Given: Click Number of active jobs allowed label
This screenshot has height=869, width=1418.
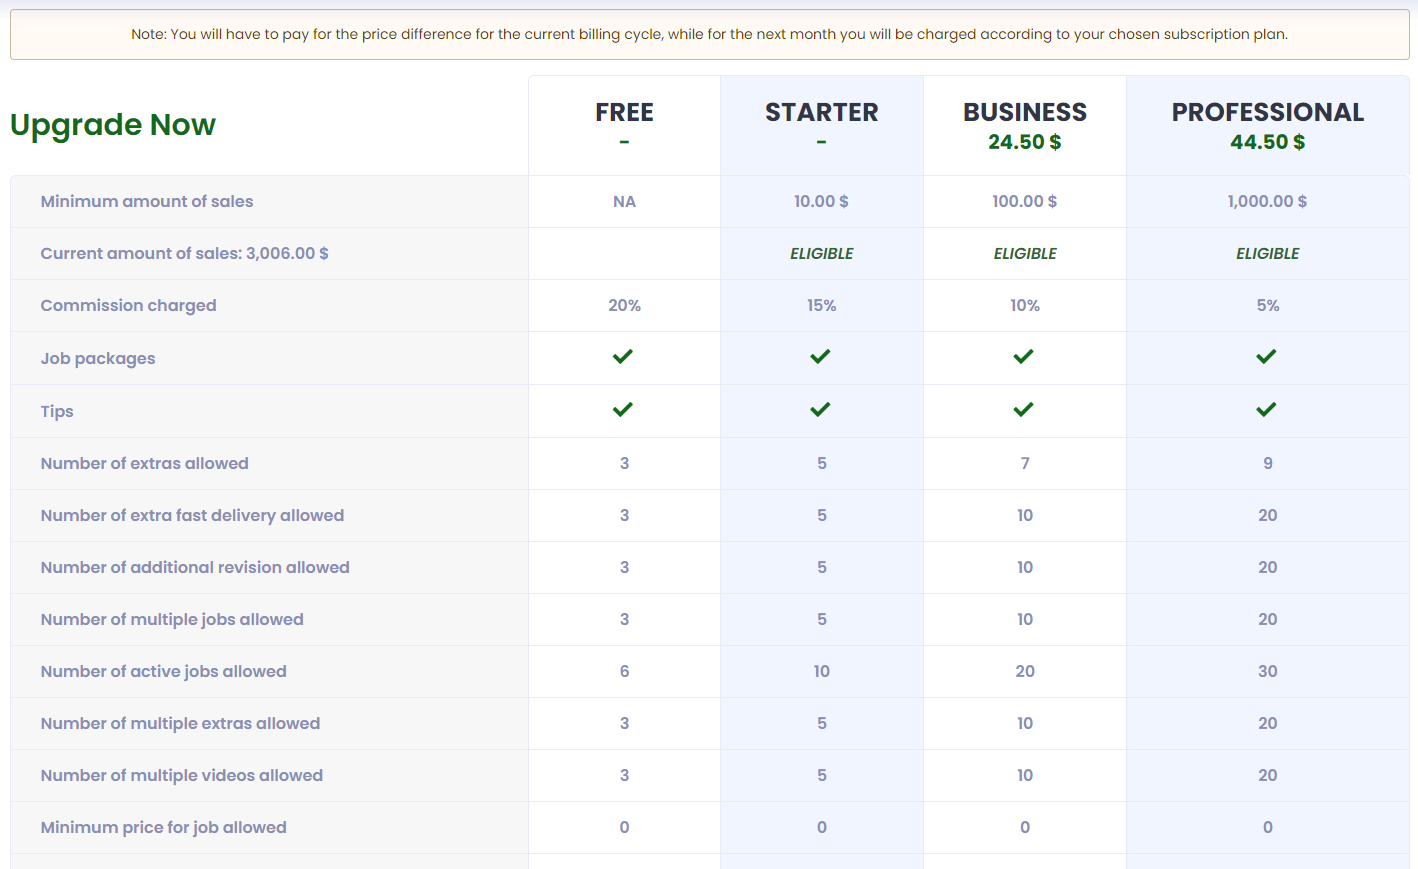Looking at the screenshot, I should point(164,672).
